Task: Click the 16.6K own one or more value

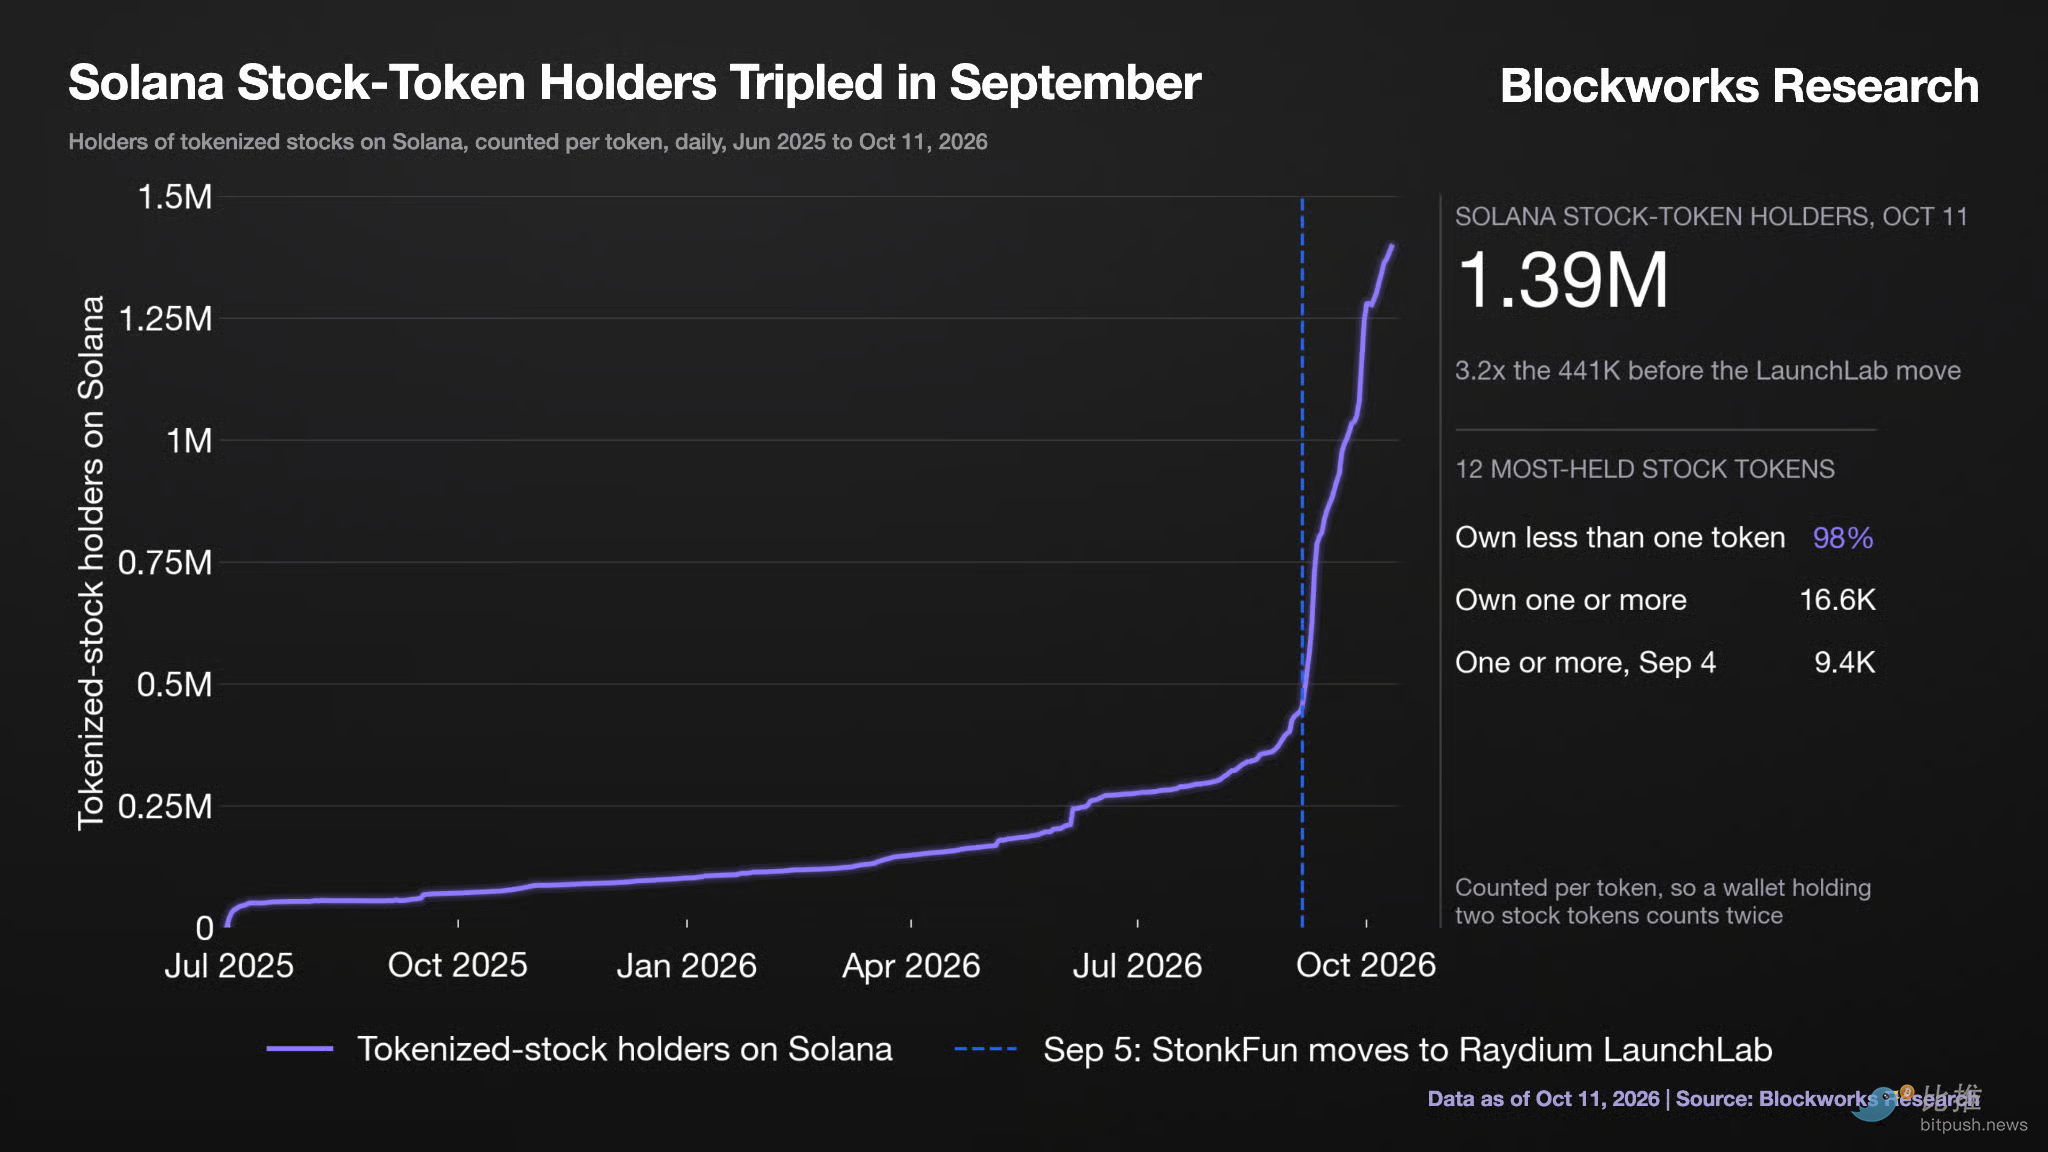Action: point(1837,600)
